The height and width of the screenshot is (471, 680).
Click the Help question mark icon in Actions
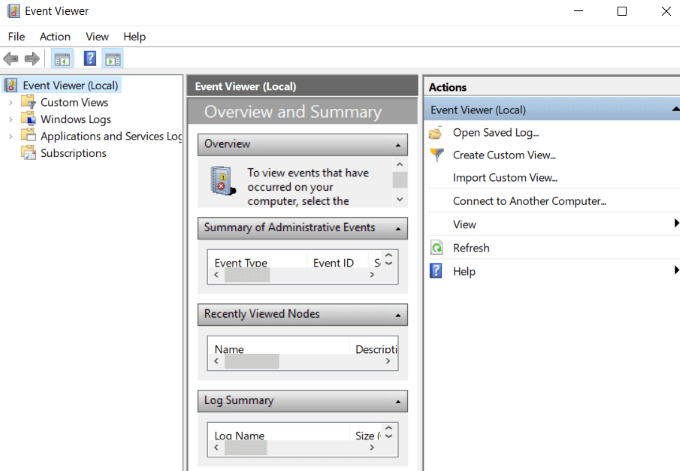click(x=436, y=271)
